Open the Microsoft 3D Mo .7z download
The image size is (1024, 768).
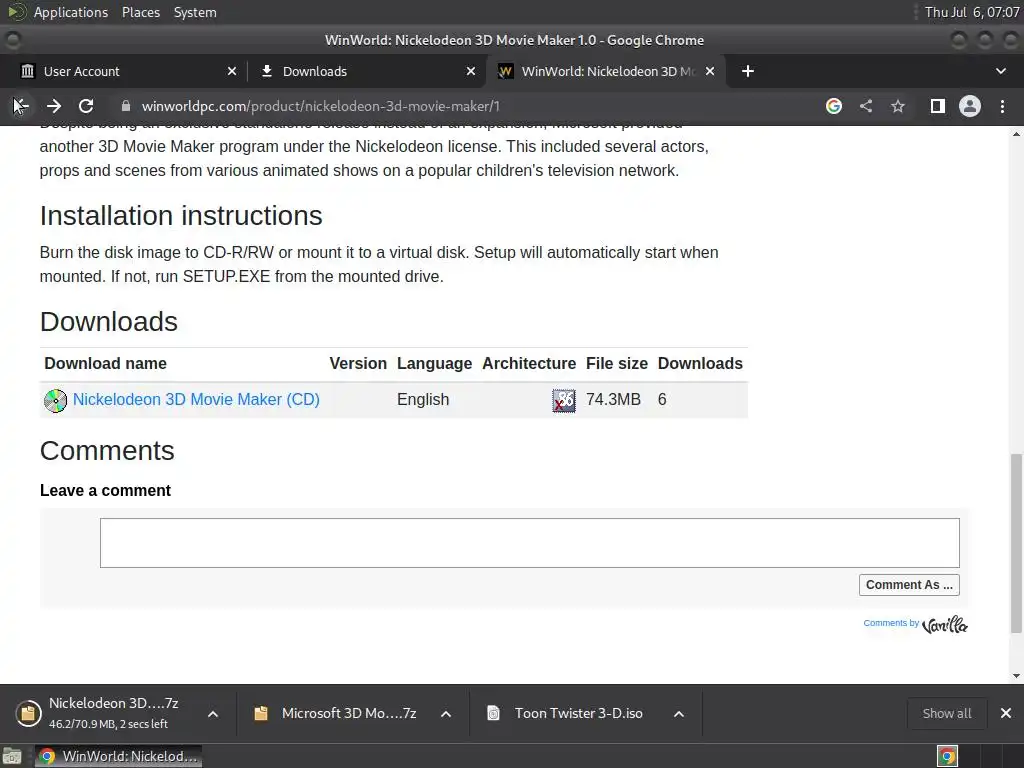coord(336,713)
